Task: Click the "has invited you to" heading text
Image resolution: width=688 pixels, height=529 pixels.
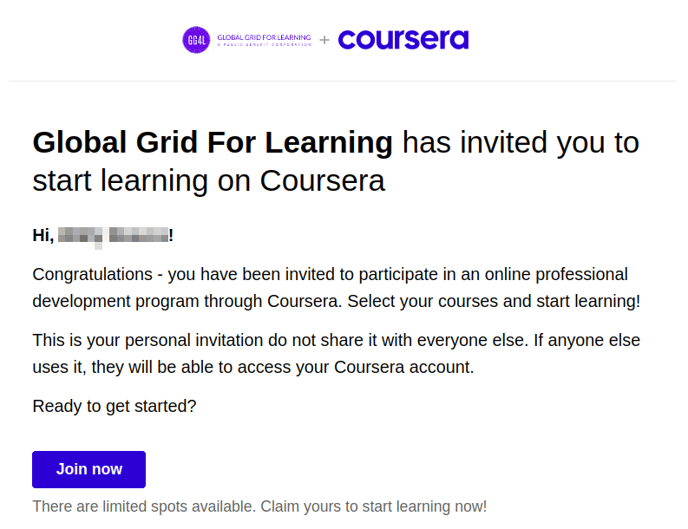Action: pos(520,143)
